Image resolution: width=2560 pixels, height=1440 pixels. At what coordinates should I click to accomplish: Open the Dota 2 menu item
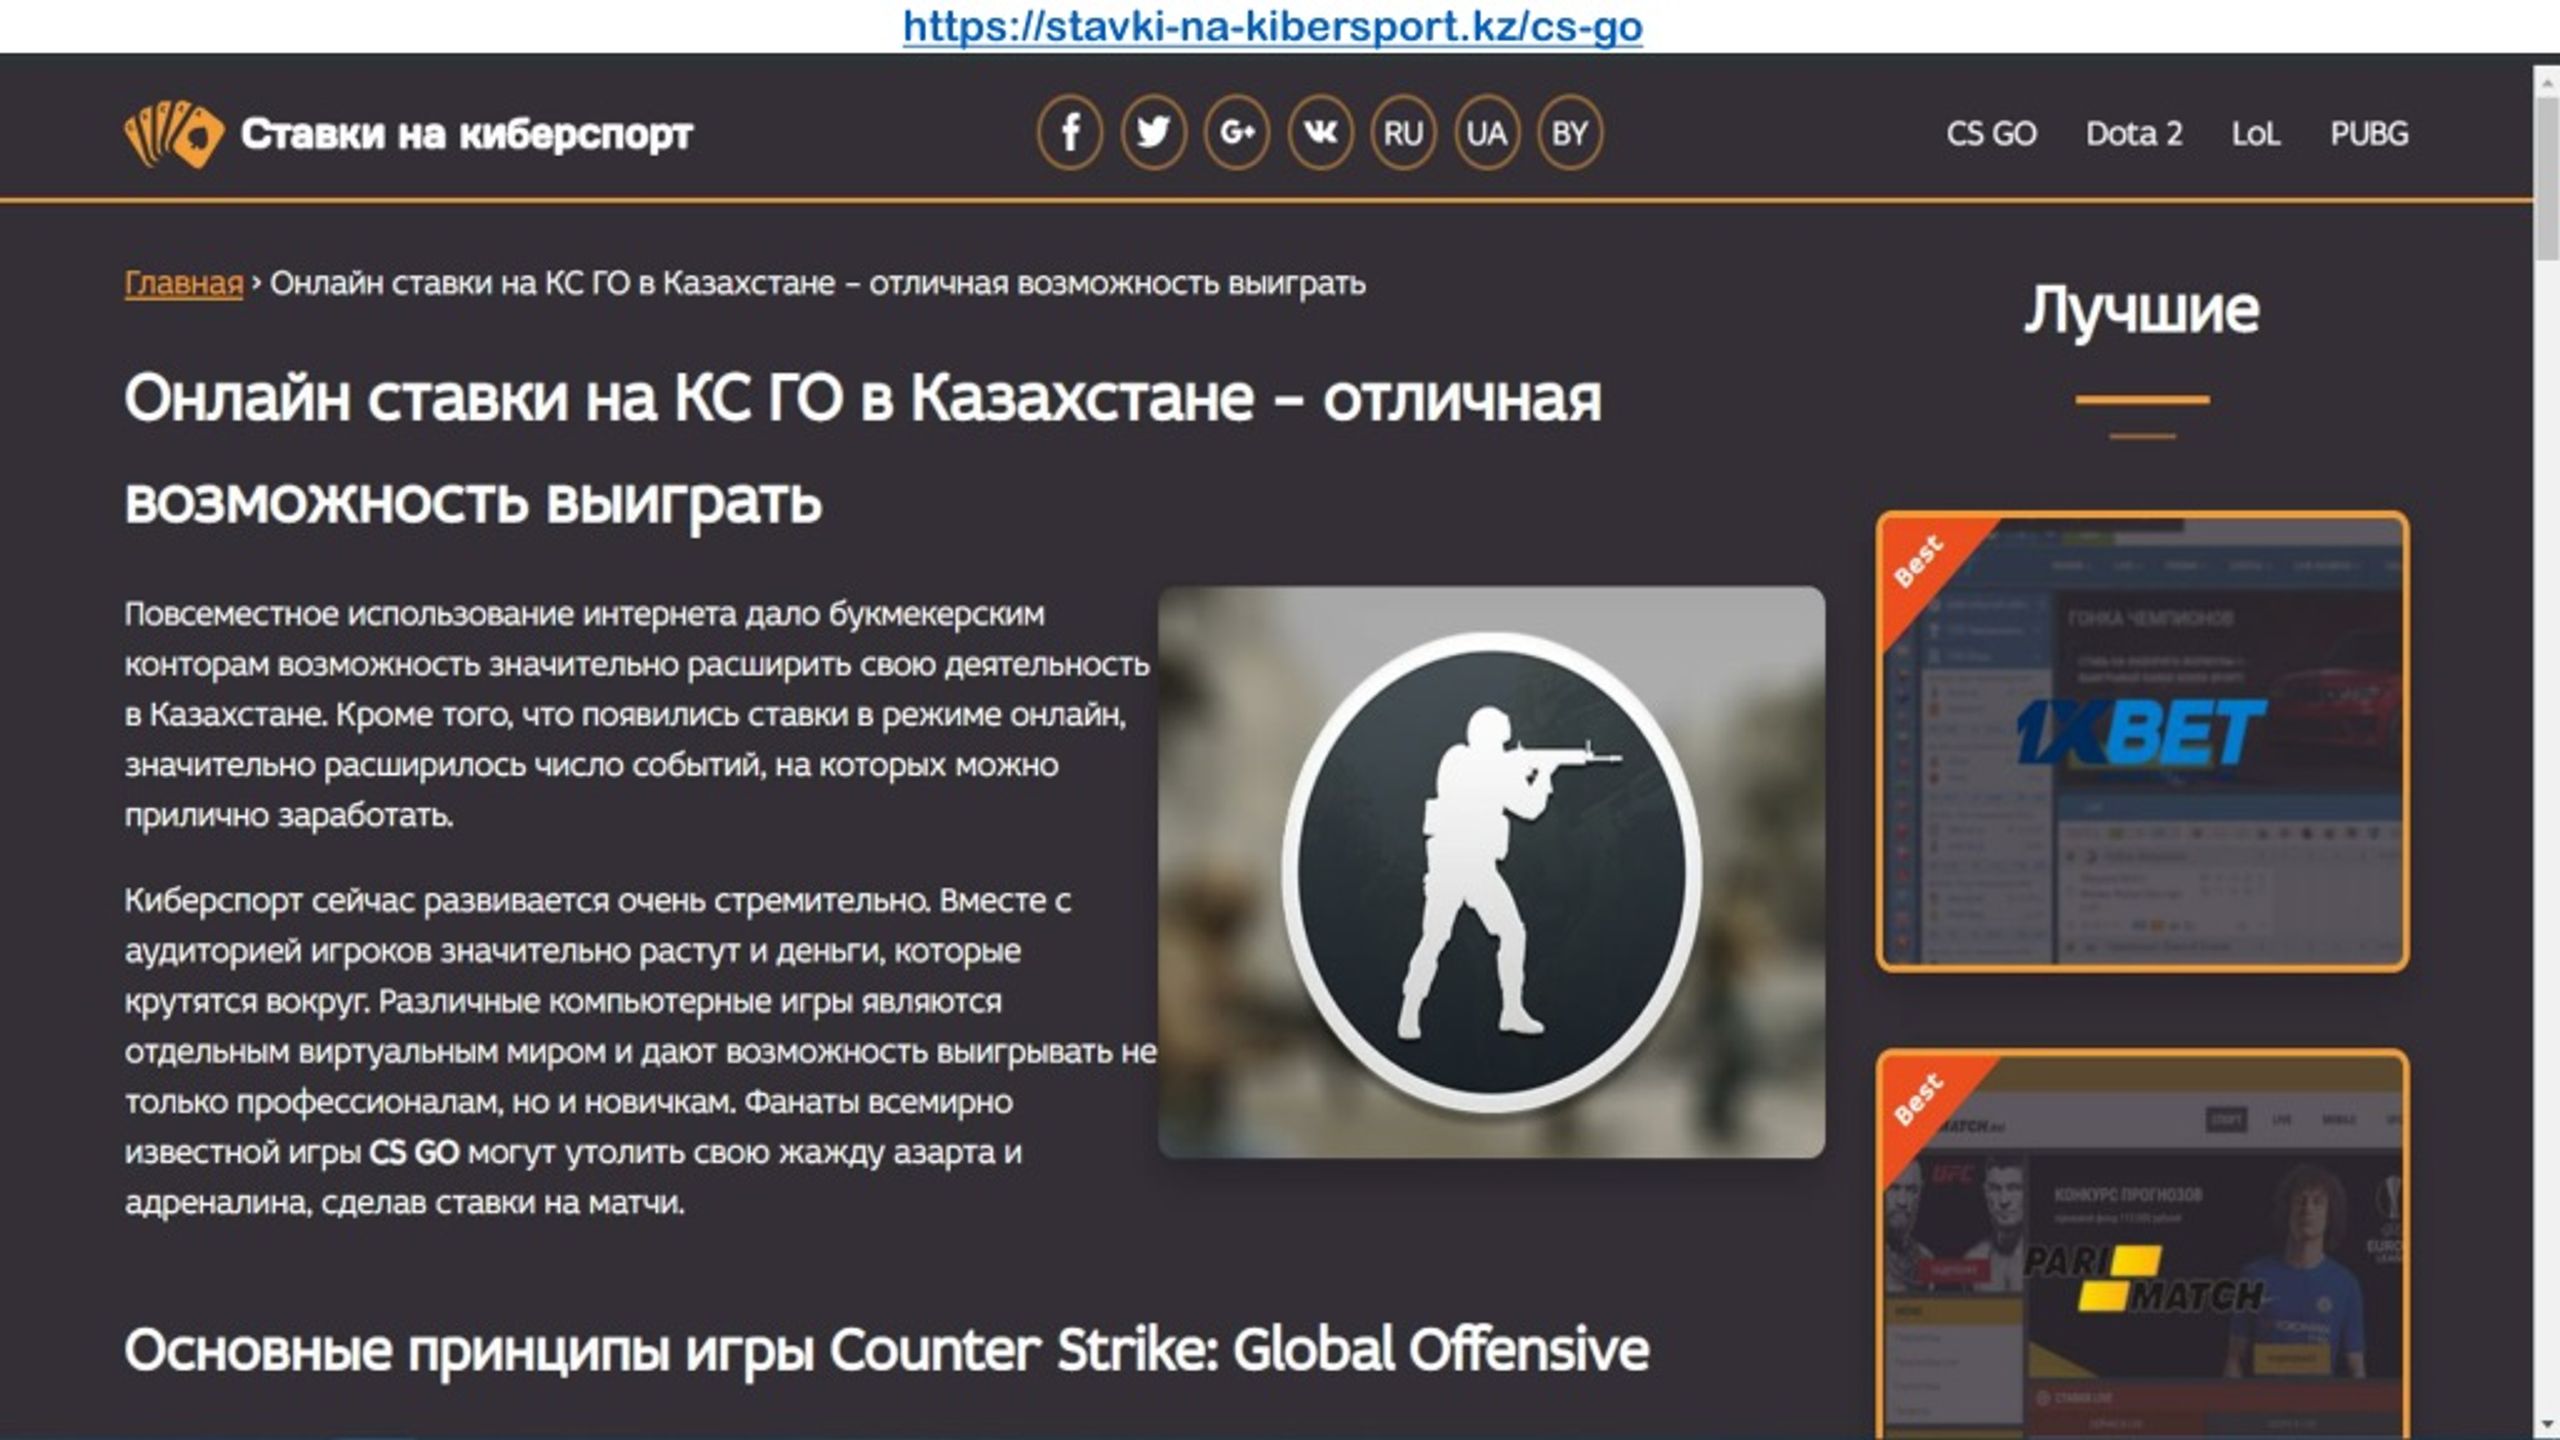tap(2133, 133)
